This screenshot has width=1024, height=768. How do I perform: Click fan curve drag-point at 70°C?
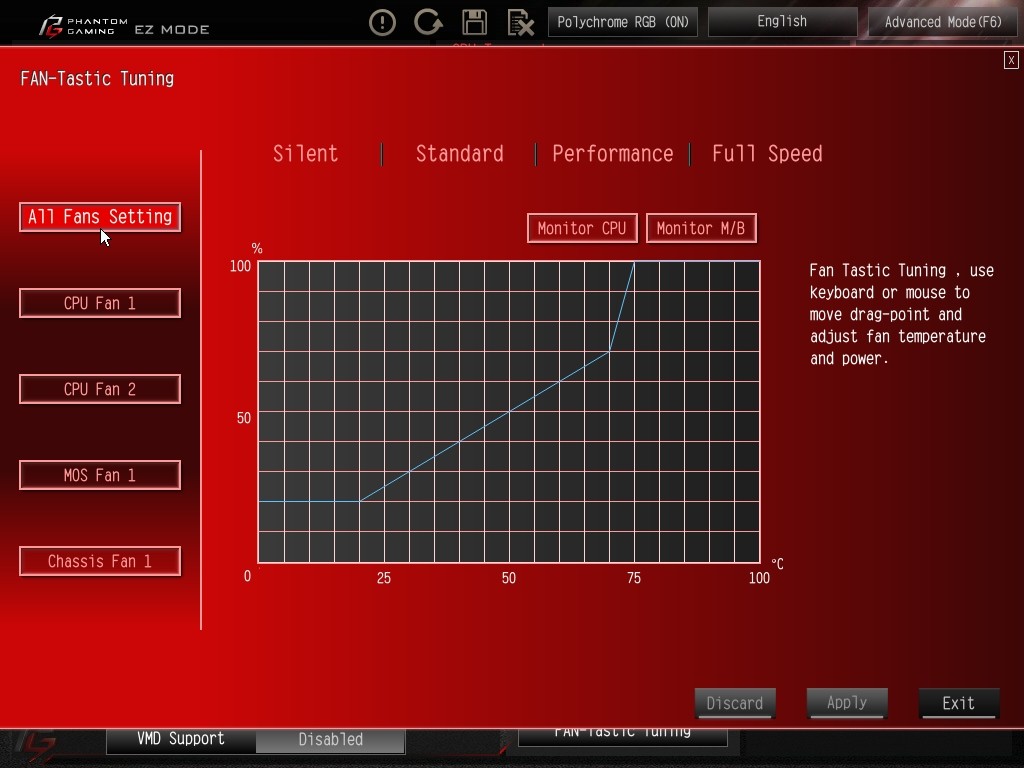tap(609, 352)
